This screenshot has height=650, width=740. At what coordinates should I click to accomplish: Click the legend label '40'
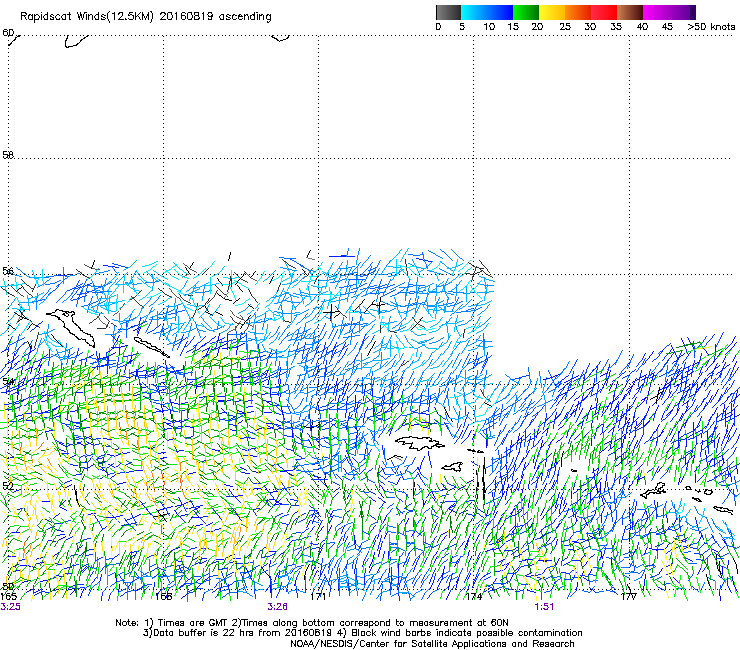[x=642, y=27]
